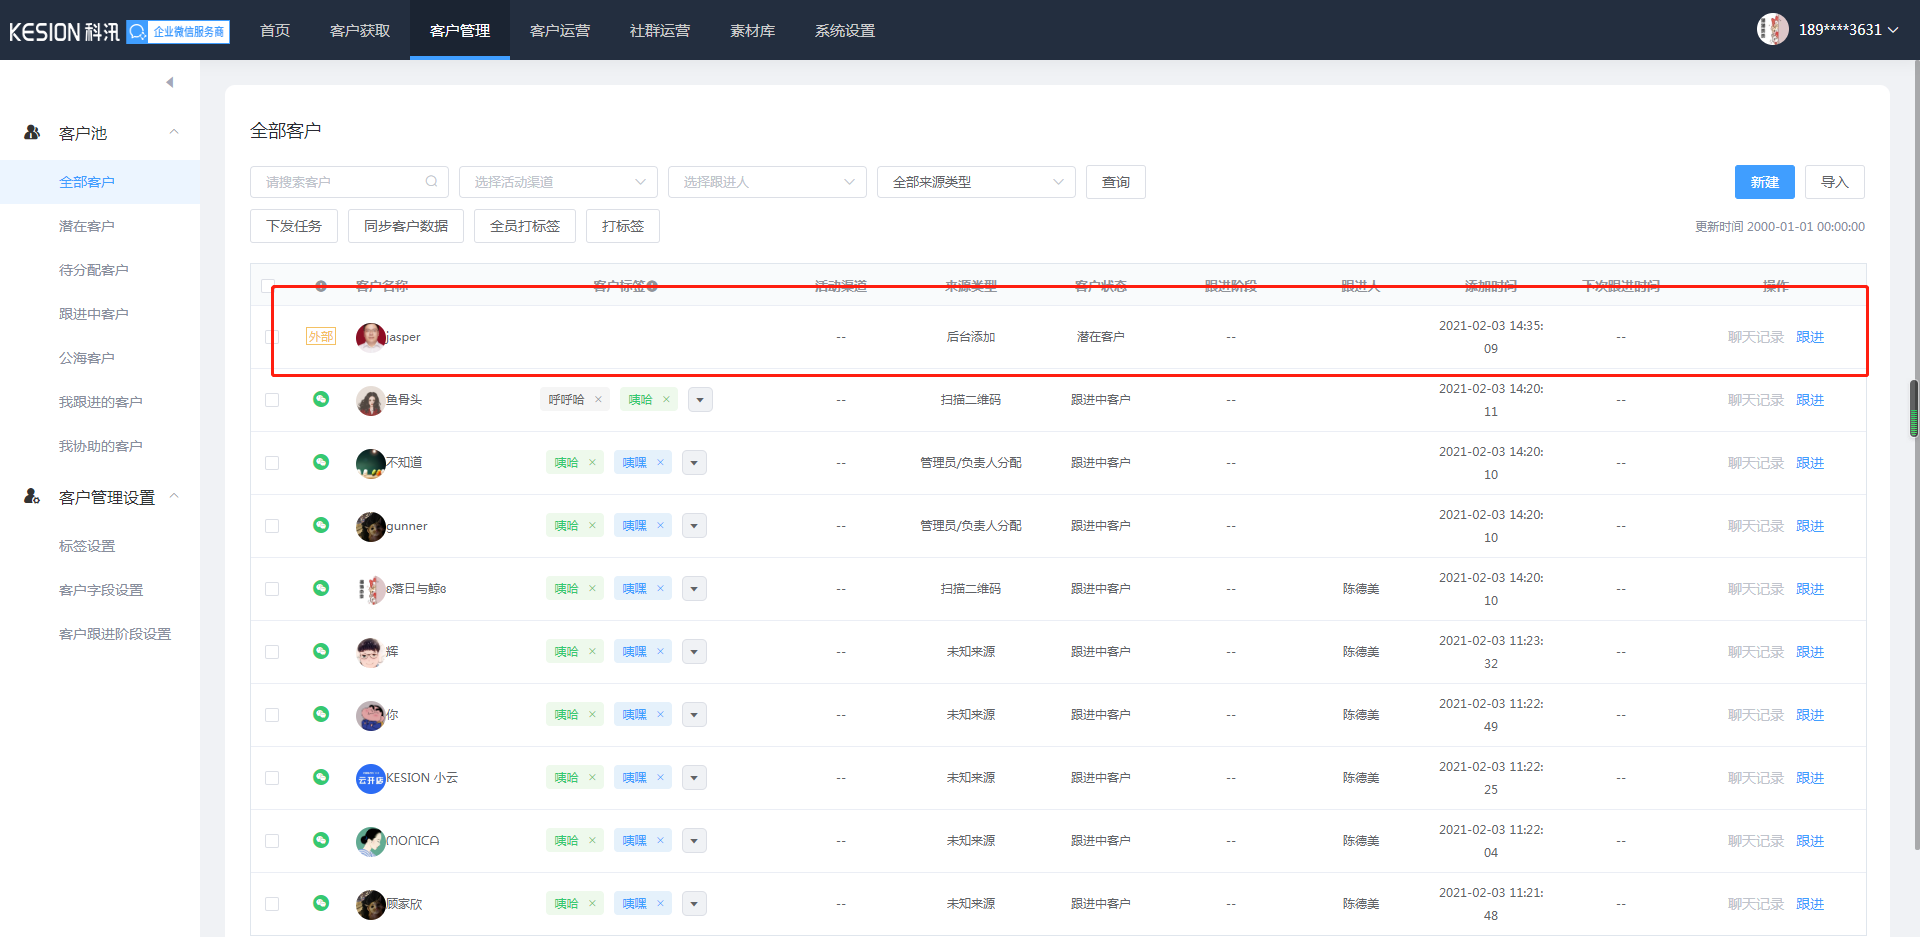Switch to the 客户运营 top menu
Image resolution: width=1920 pixels, height=937 pixels.
pos(559,30)
